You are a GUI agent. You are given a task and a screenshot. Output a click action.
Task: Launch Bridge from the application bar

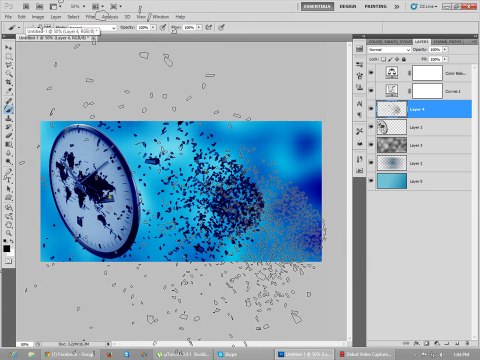coord(26,6)
